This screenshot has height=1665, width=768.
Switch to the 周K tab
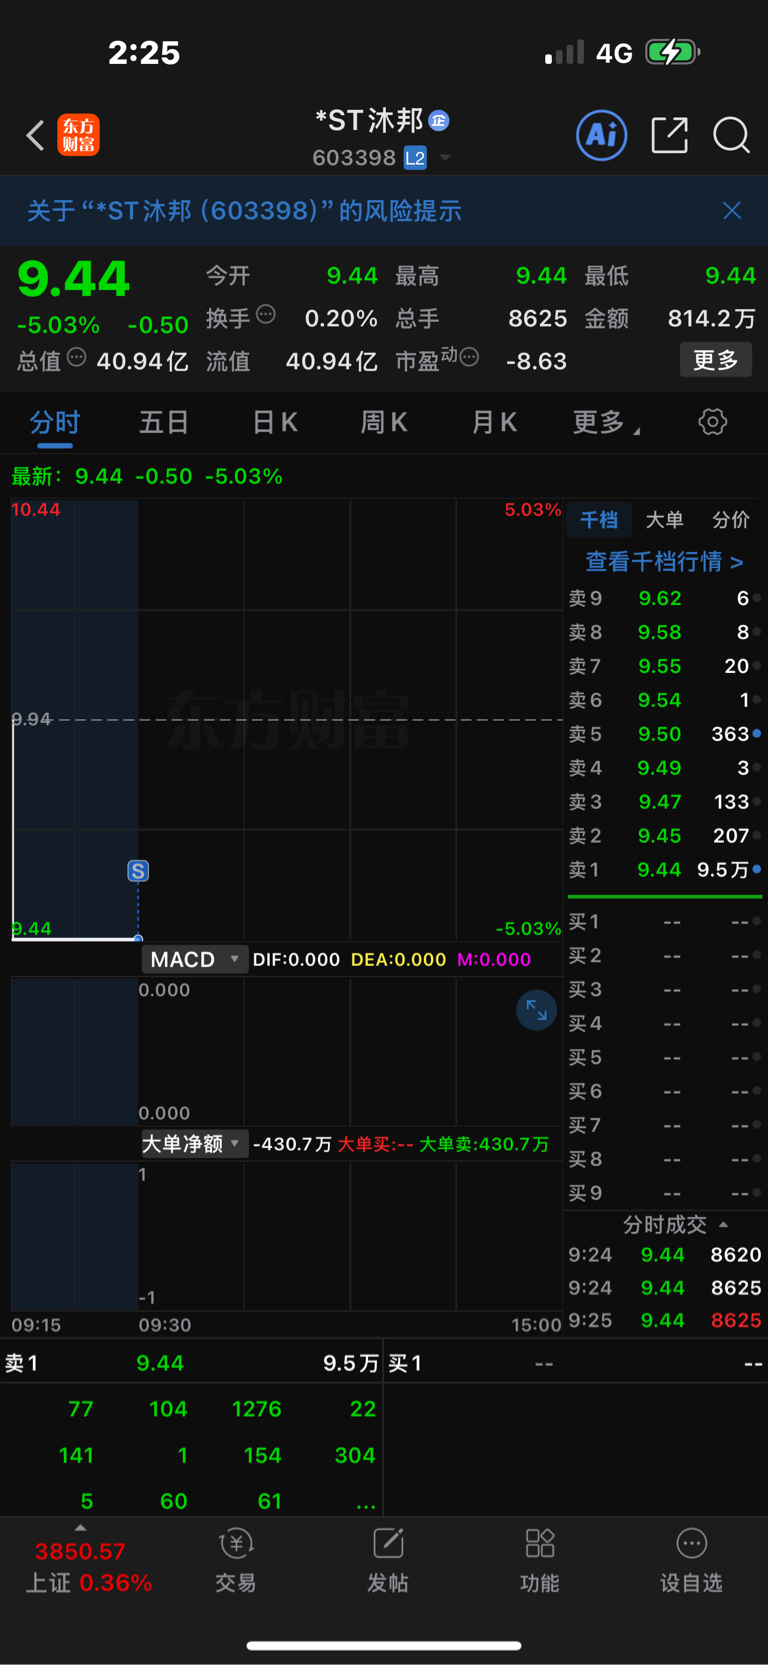tap(384, 423)
